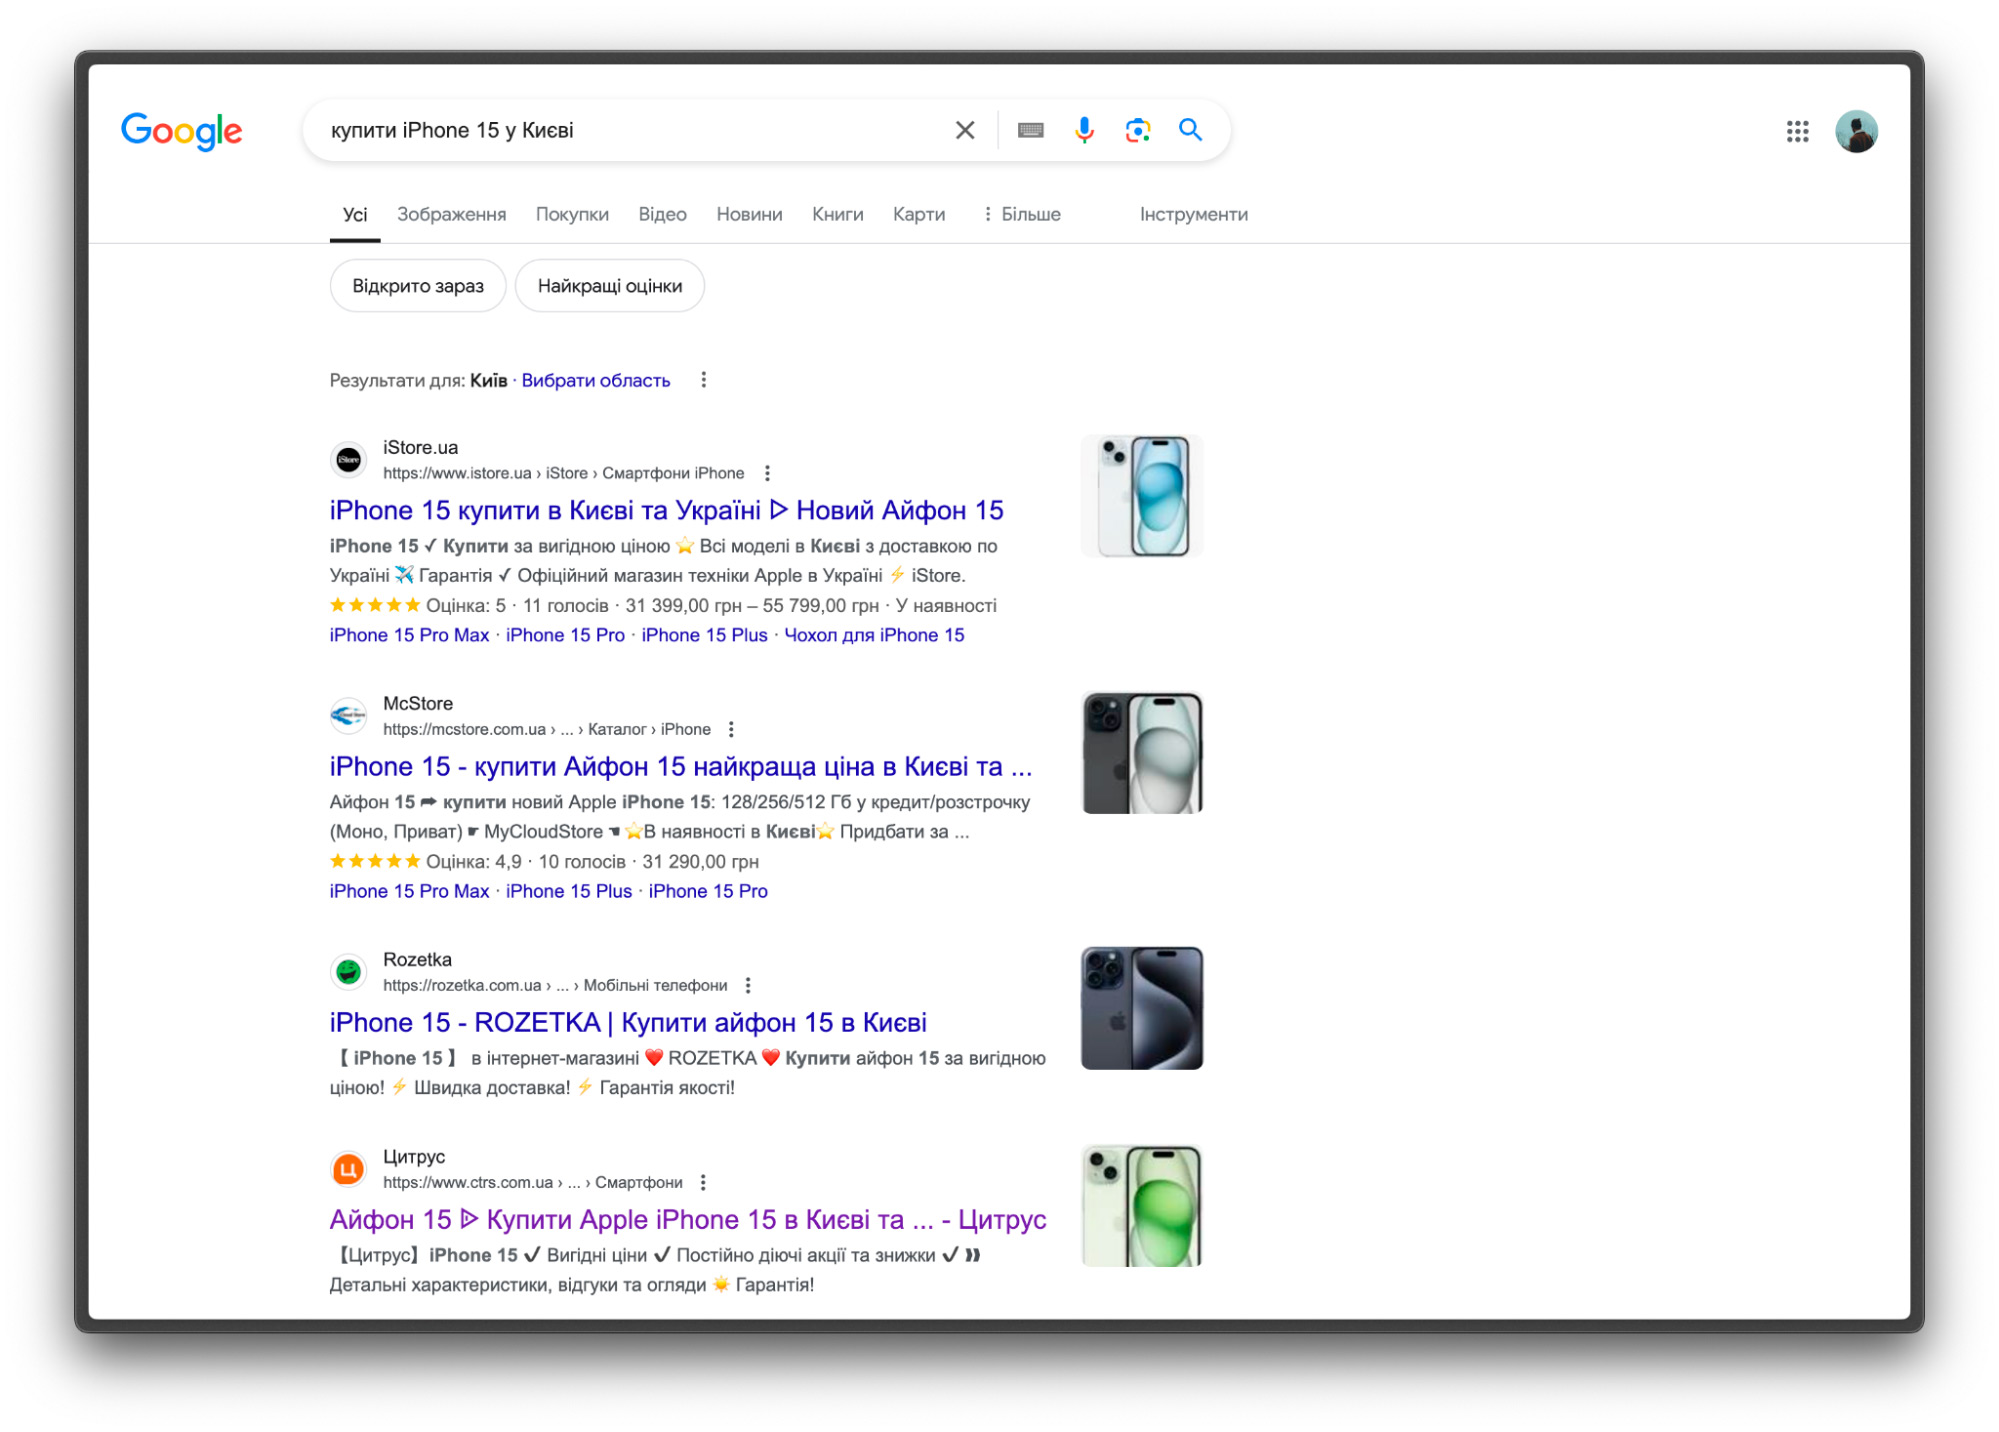Image resolution: width=1999 pixels, height=1432 pixels.
Task: Open three-dot menu for McStore result
Action: click(731, 729)
